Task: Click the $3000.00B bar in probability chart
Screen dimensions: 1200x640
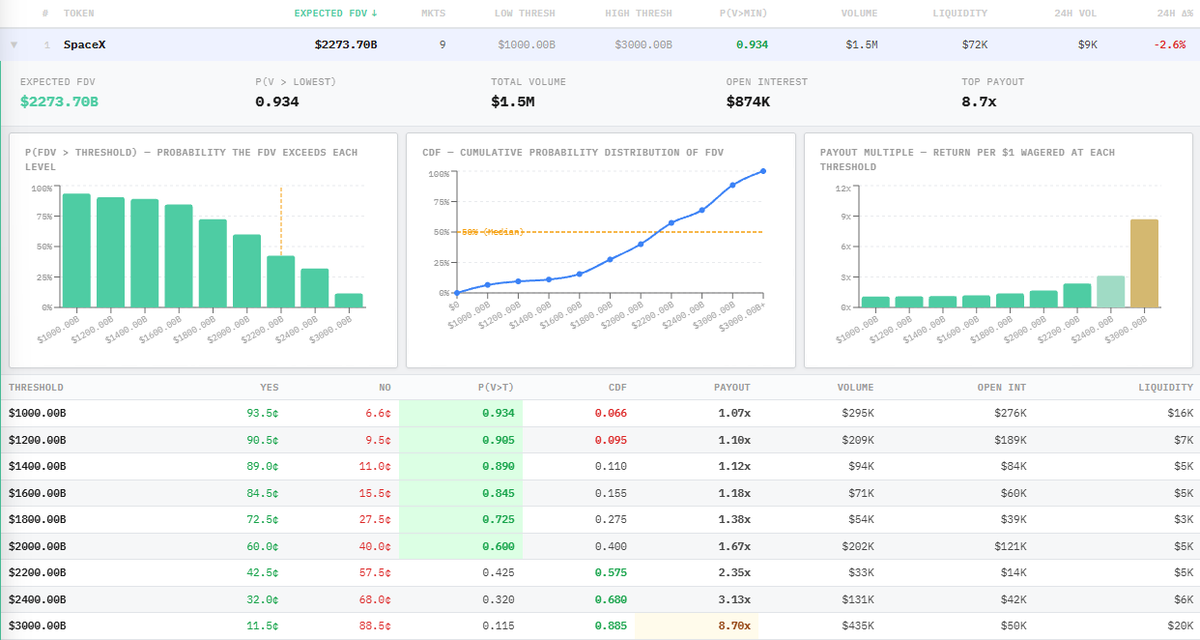Action: [x=349, y=300]
